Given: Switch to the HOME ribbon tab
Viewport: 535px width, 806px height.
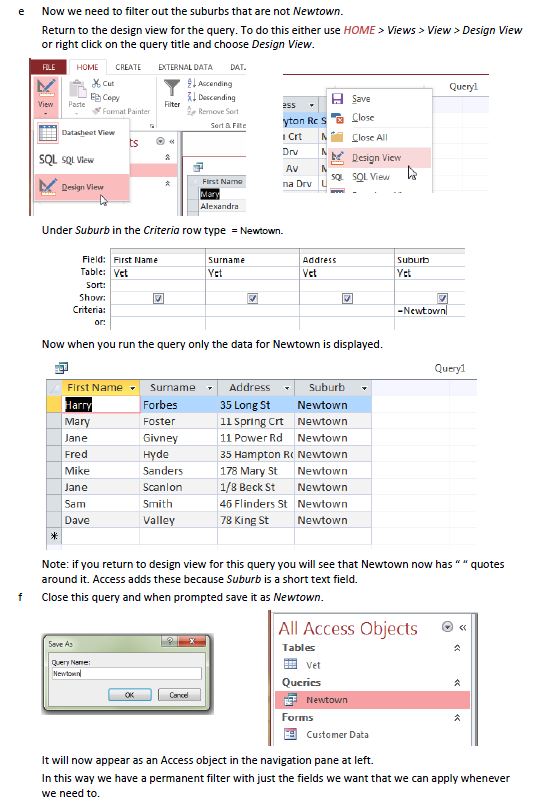Looking at the screenshot, I should 87,67.
